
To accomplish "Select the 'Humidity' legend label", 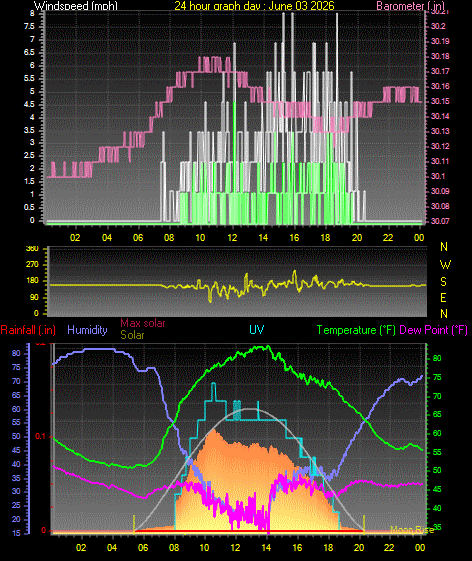I will (87, 330).
